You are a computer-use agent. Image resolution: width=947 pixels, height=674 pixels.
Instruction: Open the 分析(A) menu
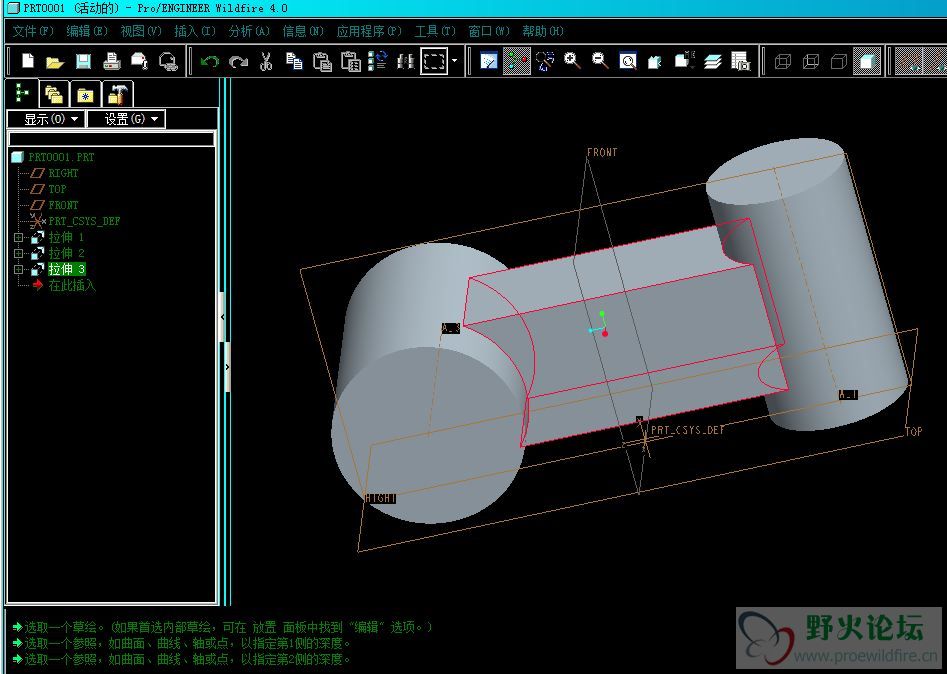(249, 31)
